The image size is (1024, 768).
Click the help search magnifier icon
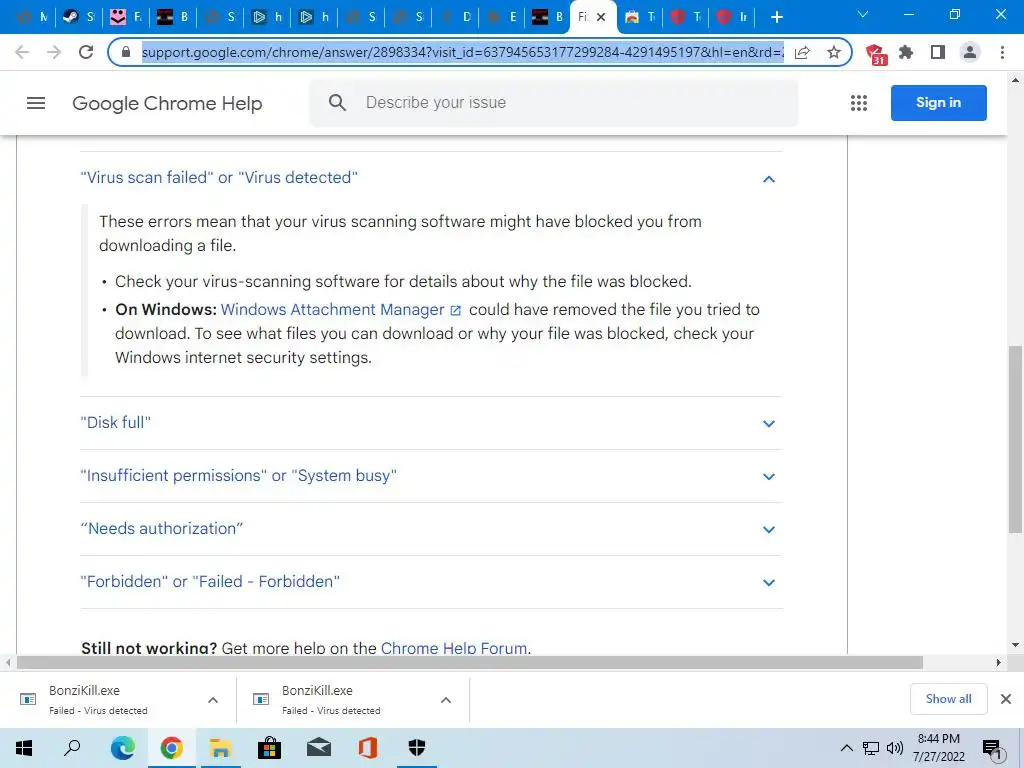point(337,103)
